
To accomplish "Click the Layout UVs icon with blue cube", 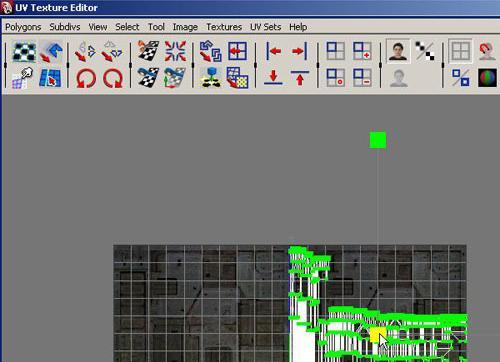I will click(211, 78).
